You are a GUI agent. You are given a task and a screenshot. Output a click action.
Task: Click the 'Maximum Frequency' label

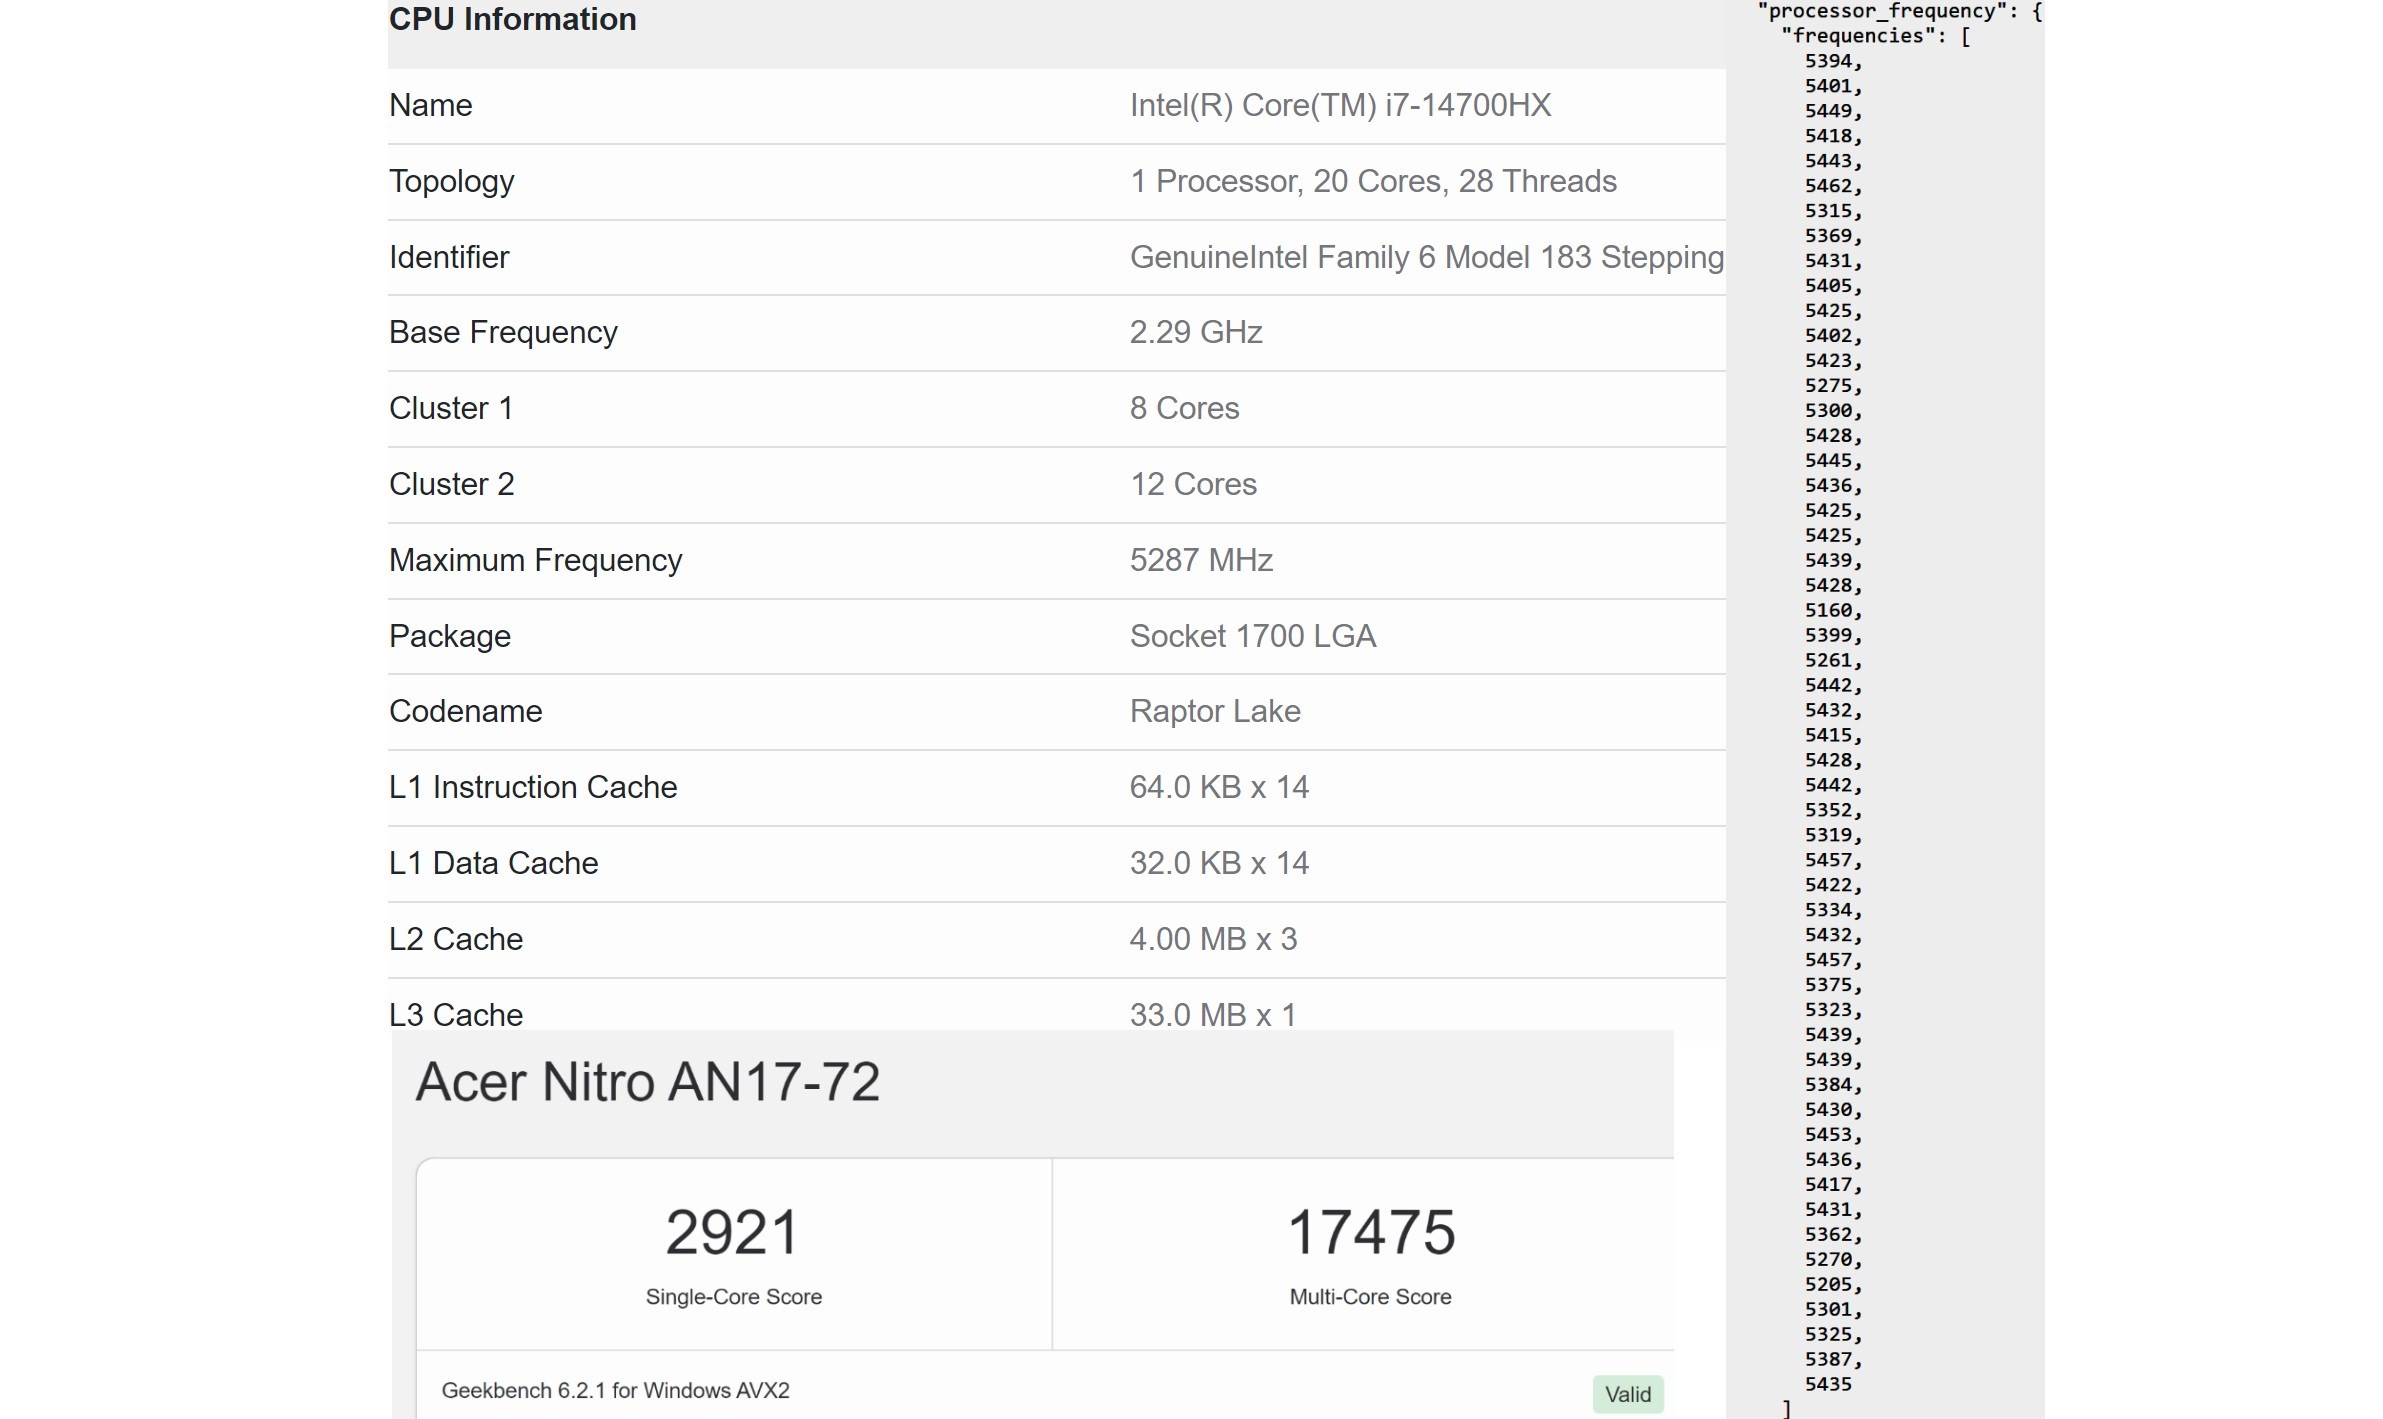click(x=535, y=560)
